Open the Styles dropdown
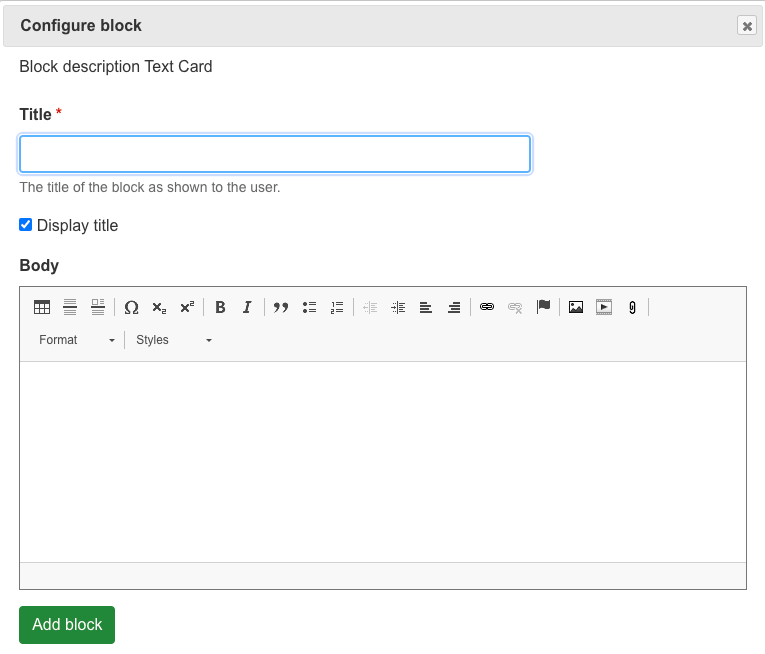Viewport: 765px width, 654px height. click(x=174, y=340)
